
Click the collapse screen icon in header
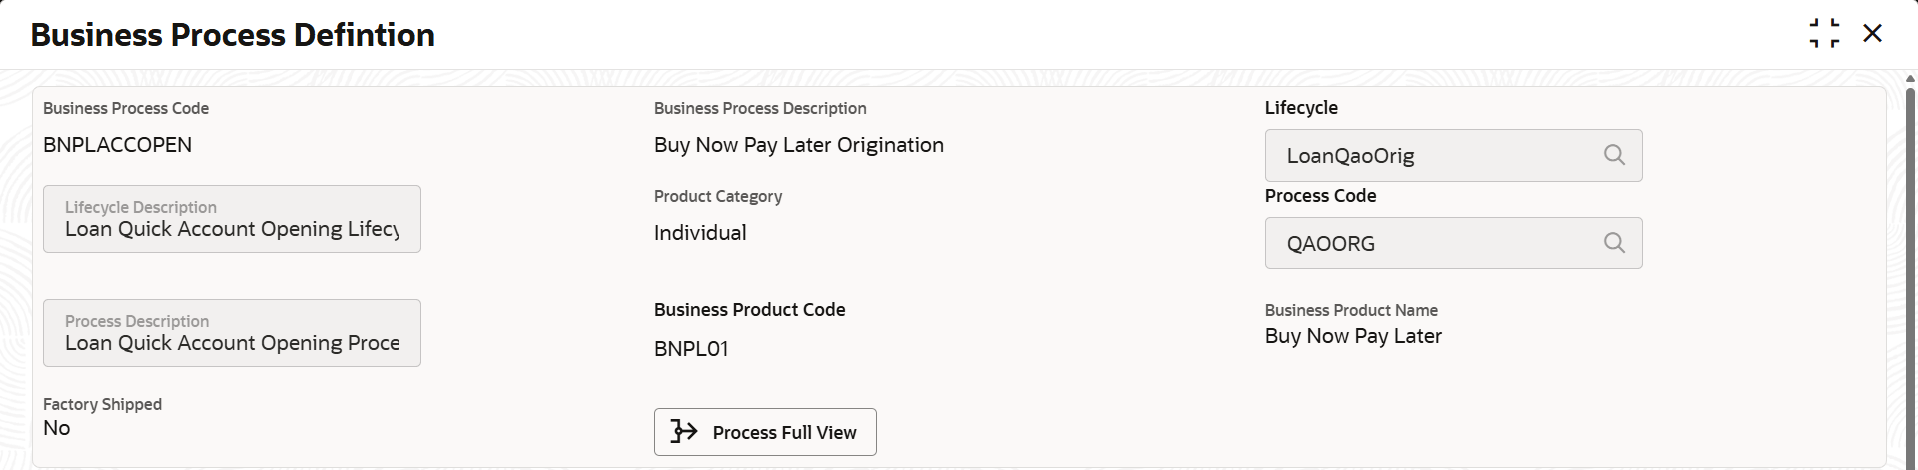coord(1824,34)
